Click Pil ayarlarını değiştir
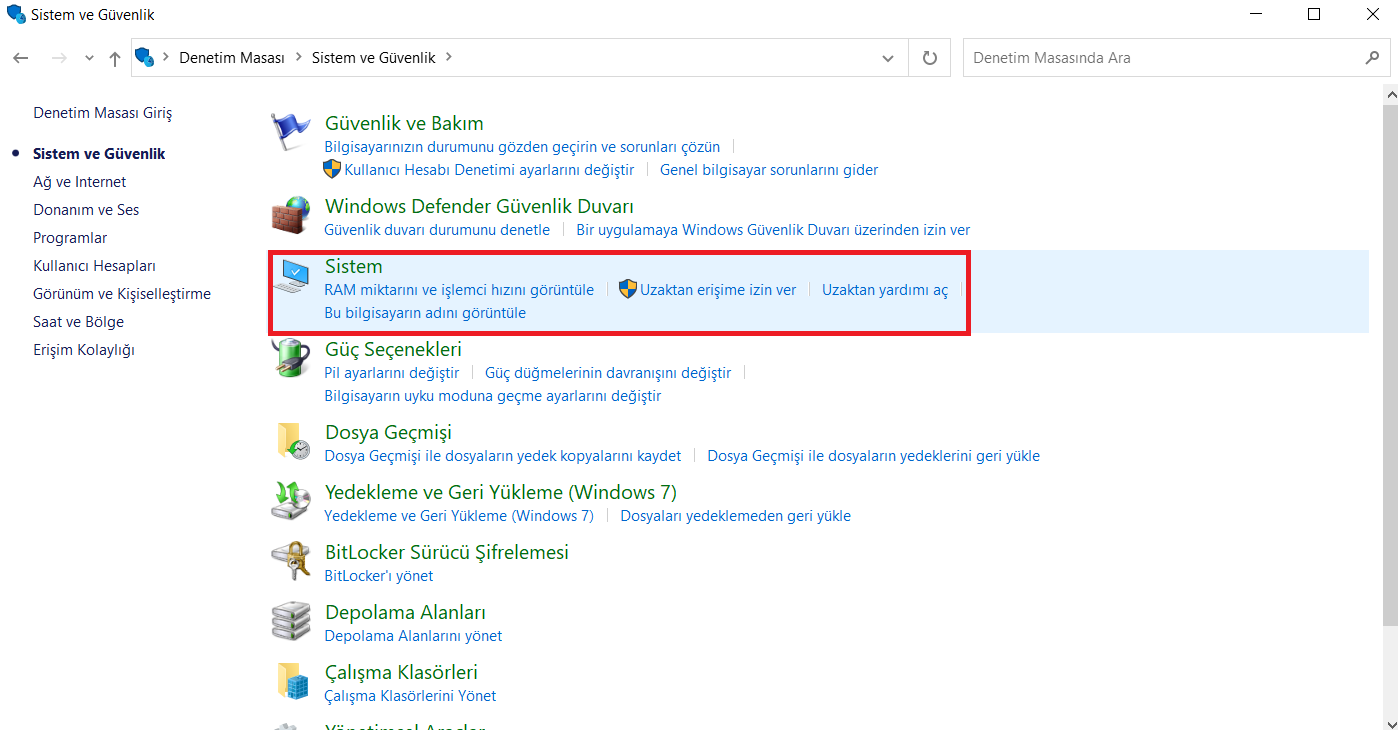The height and width of the screenshot is (730, 1398). pyautogui.click(x=392, y=373)
